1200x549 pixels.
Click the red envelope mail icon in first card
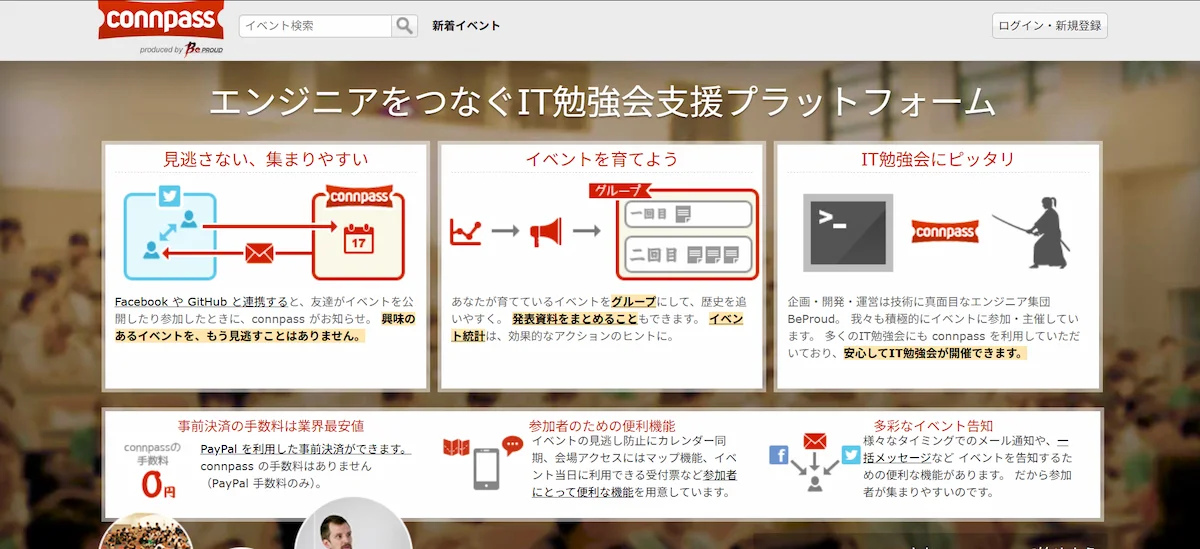[259, 253]
